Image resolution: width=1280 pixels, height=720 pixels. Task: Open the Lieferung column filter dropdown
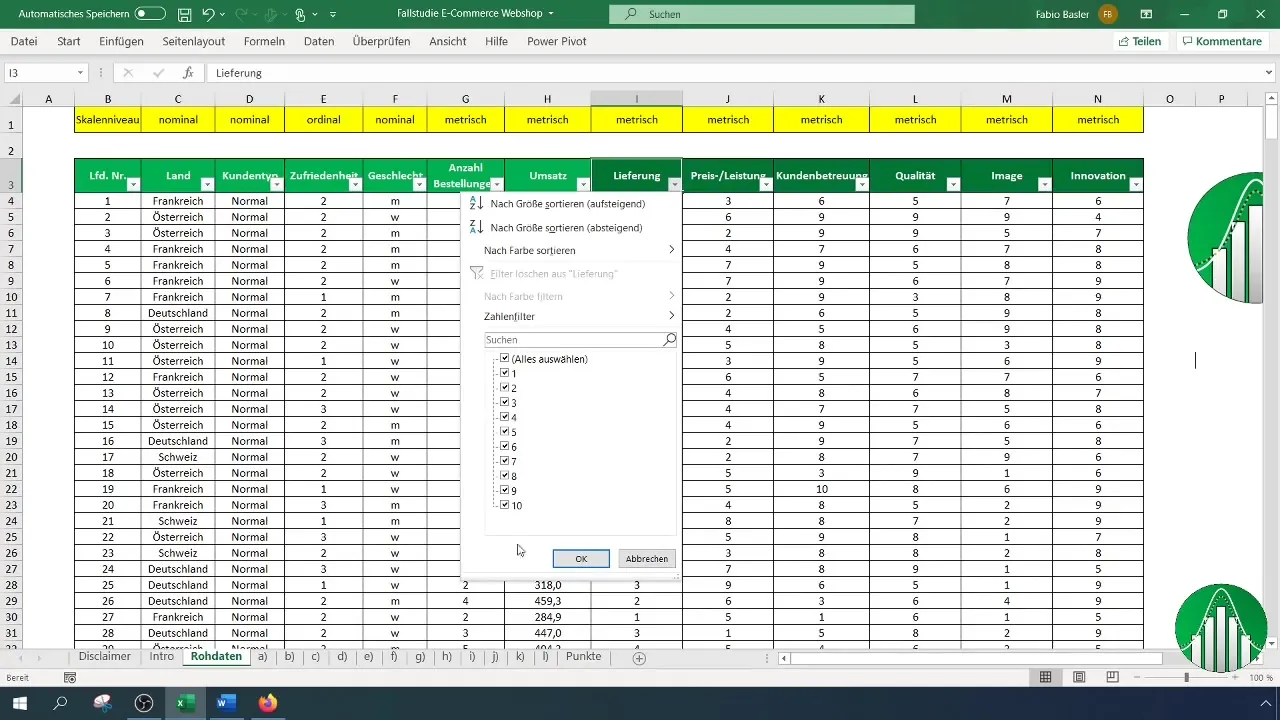pos(675,185)
